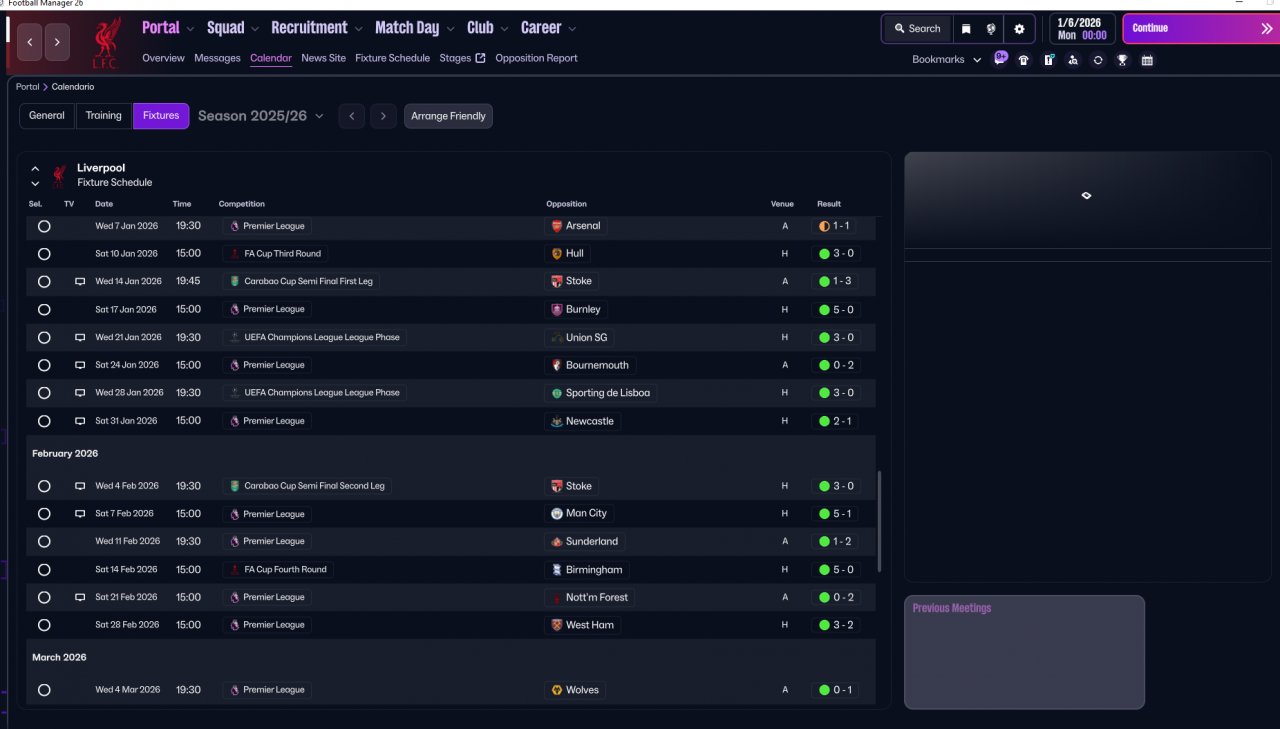
Task: Select the Sporting de Lisboa fixture radio button
Action: [44, 393]
